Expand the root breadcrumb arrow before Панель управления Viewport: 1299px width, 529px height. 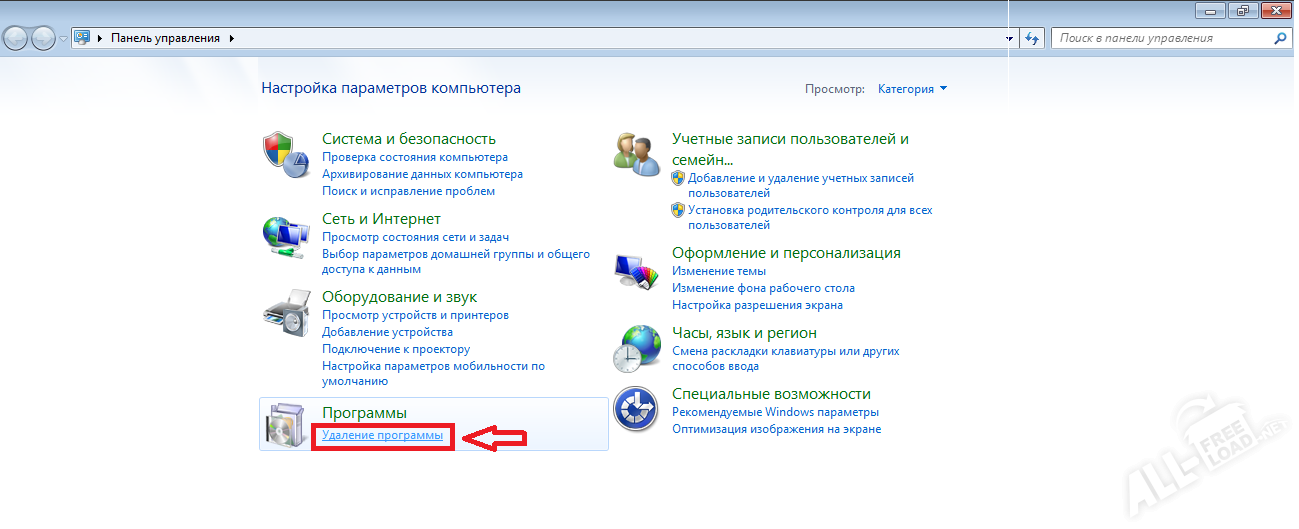coord(100,38)
